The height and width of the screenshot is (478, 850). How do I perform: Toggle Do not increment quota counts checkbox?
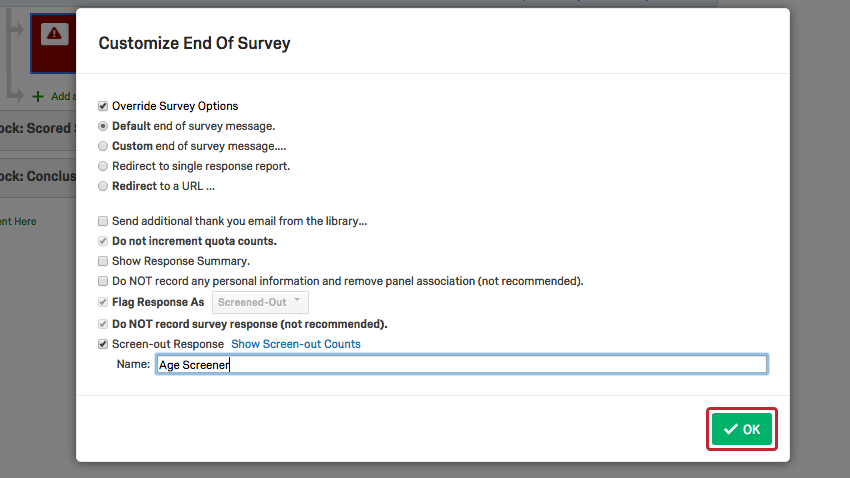tap(103, 241)
